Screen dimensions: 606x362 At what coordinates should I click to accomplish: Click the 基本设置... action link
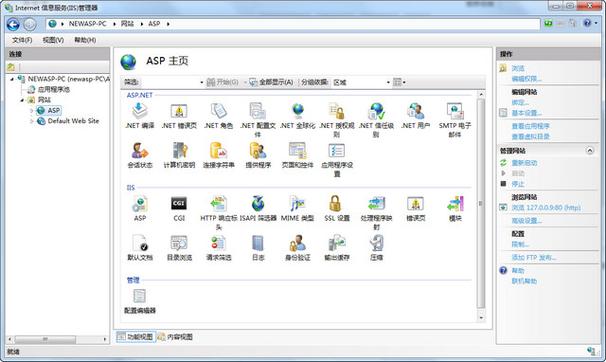[x=526, y=113]
